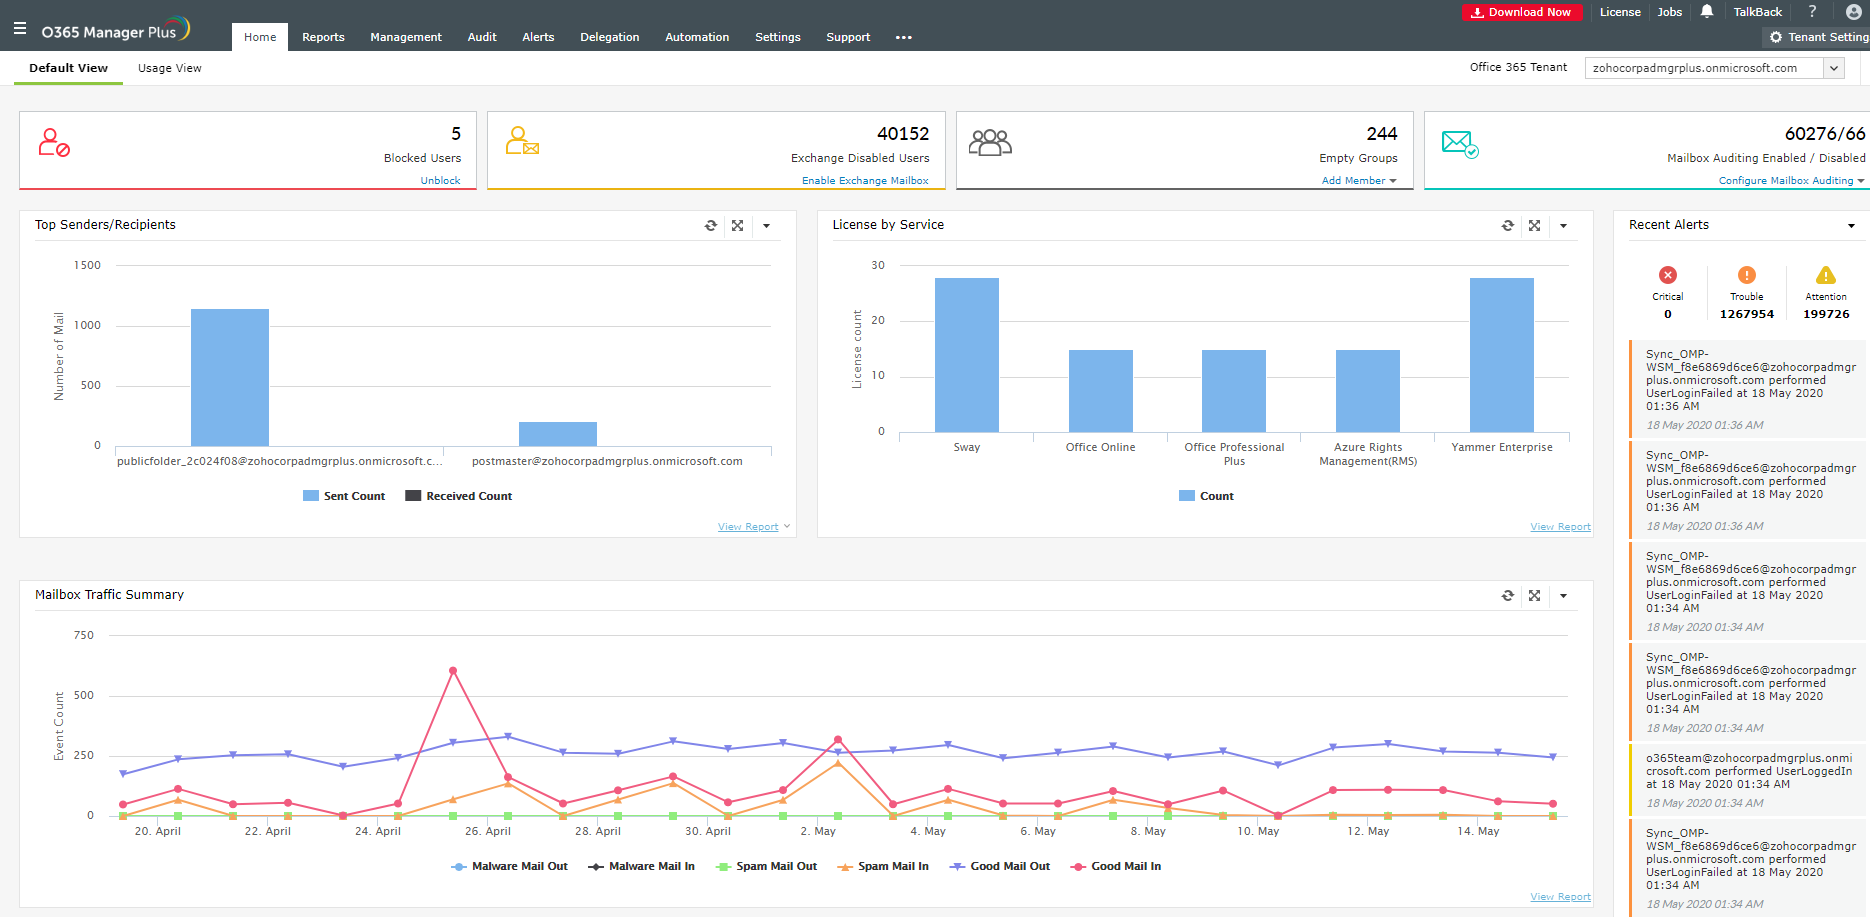Open the help question mark icon
The height and width of the screenshot is (917, 1870).
1812,12
